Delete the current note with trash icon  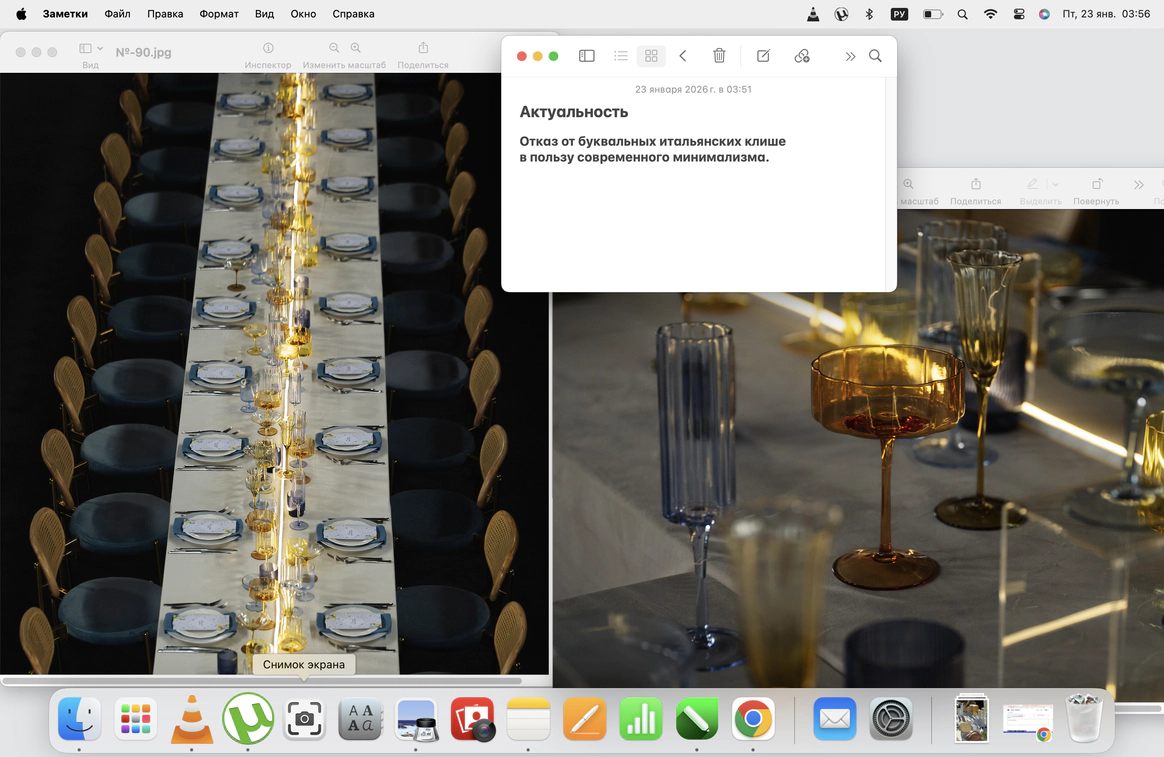719,56
